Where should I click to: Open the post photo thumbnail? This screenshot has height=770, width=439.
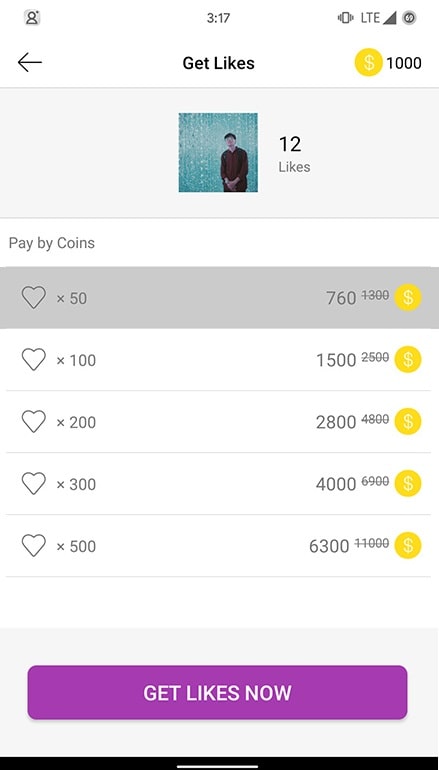tap(218, 152)
